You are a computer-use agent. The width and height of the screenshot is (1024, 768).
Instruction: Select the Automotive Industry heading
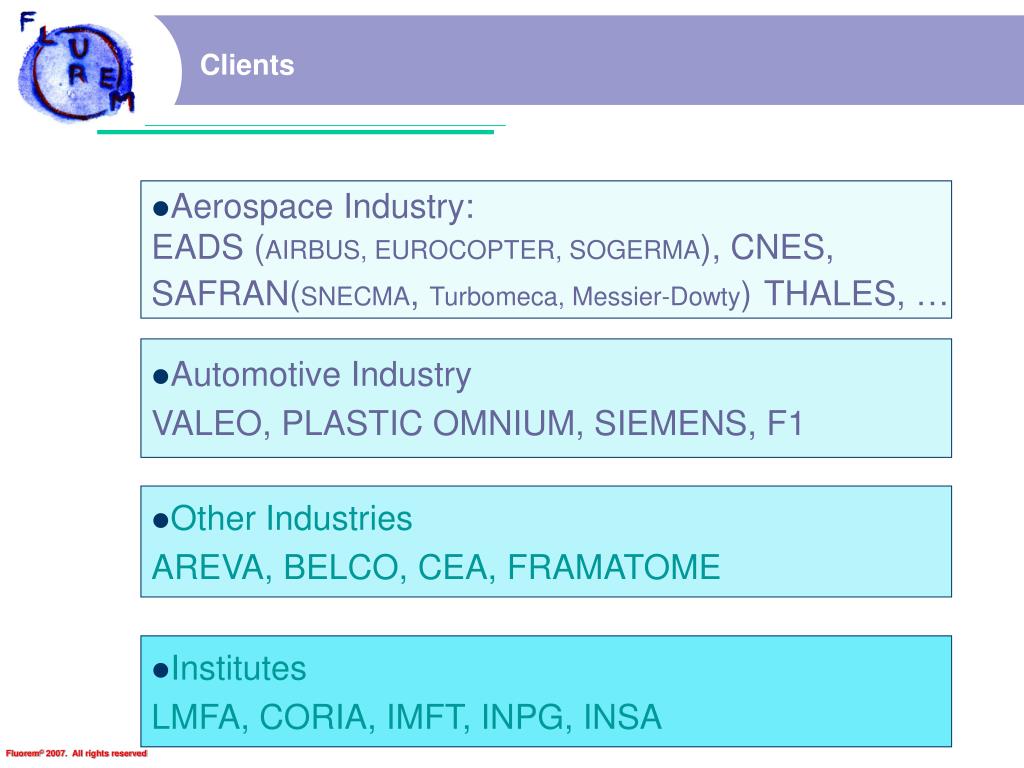click(321, 376)
